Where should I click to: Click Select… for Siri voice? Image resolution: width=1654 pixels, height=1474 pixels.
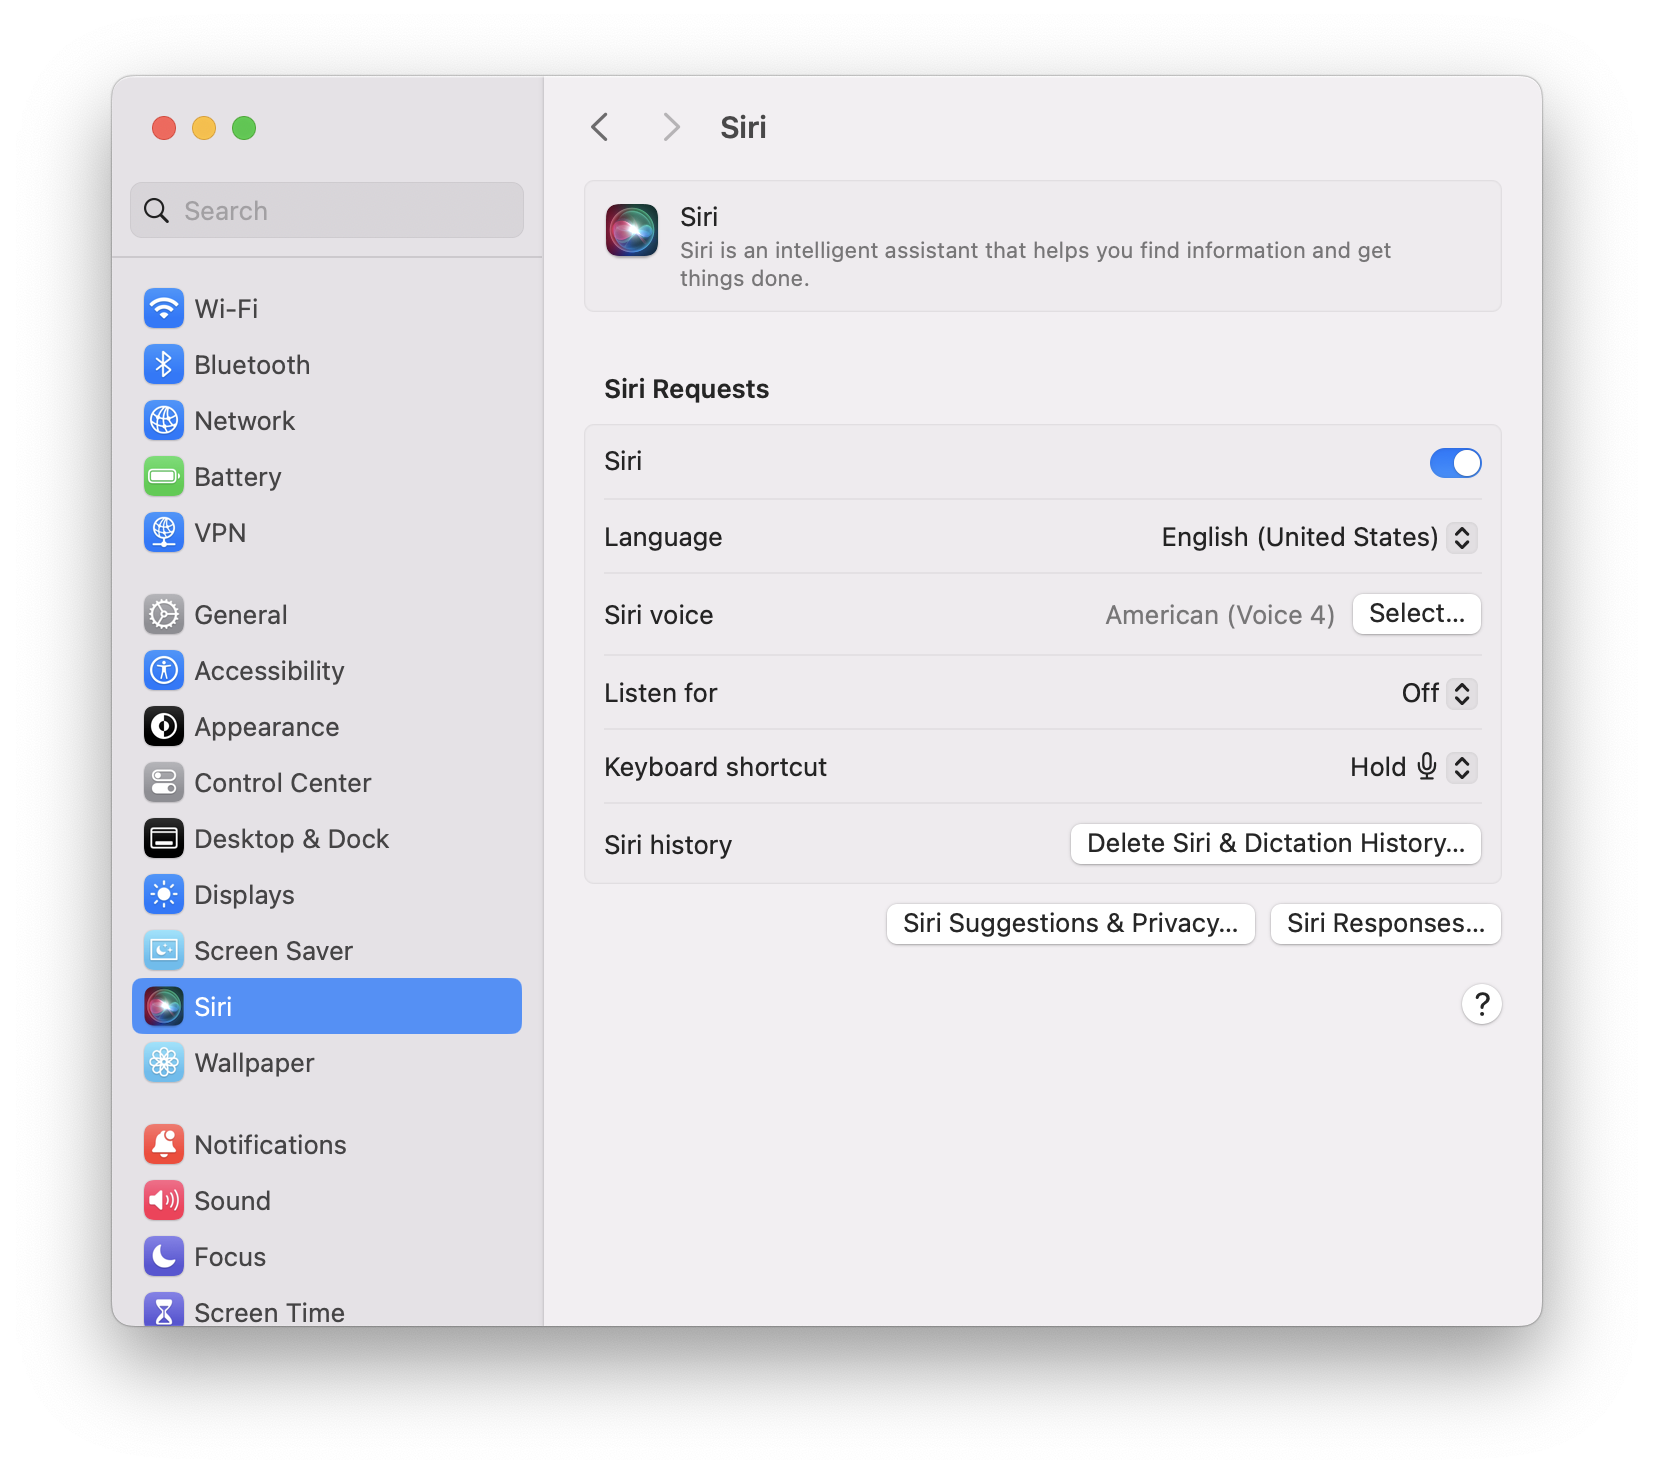point(1416,614)
